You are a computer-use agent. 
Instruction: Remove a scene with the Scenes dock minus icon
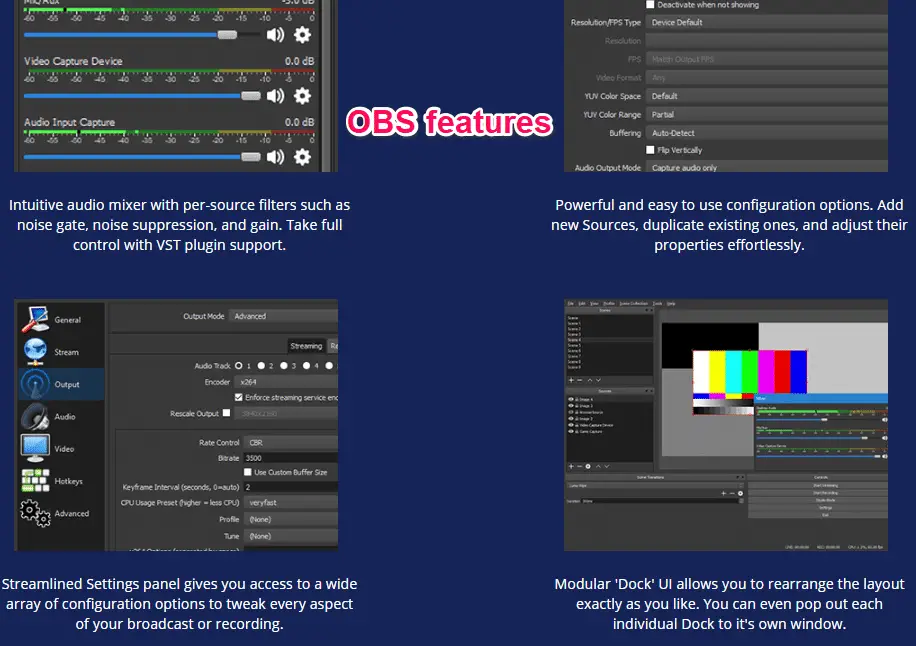(x=580, y=380)
